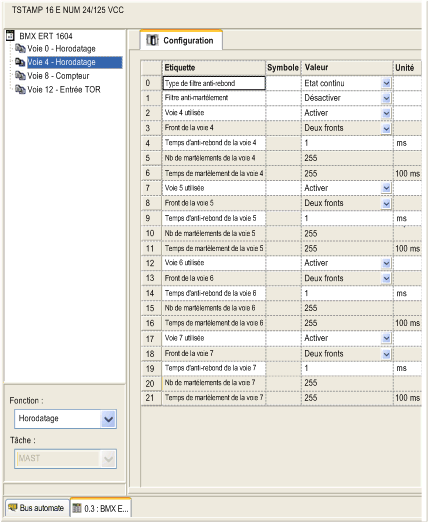Open Front de la voie 4 dropdown
The width and height of the screenshot is (428, 522).
(x=386, y=128)
